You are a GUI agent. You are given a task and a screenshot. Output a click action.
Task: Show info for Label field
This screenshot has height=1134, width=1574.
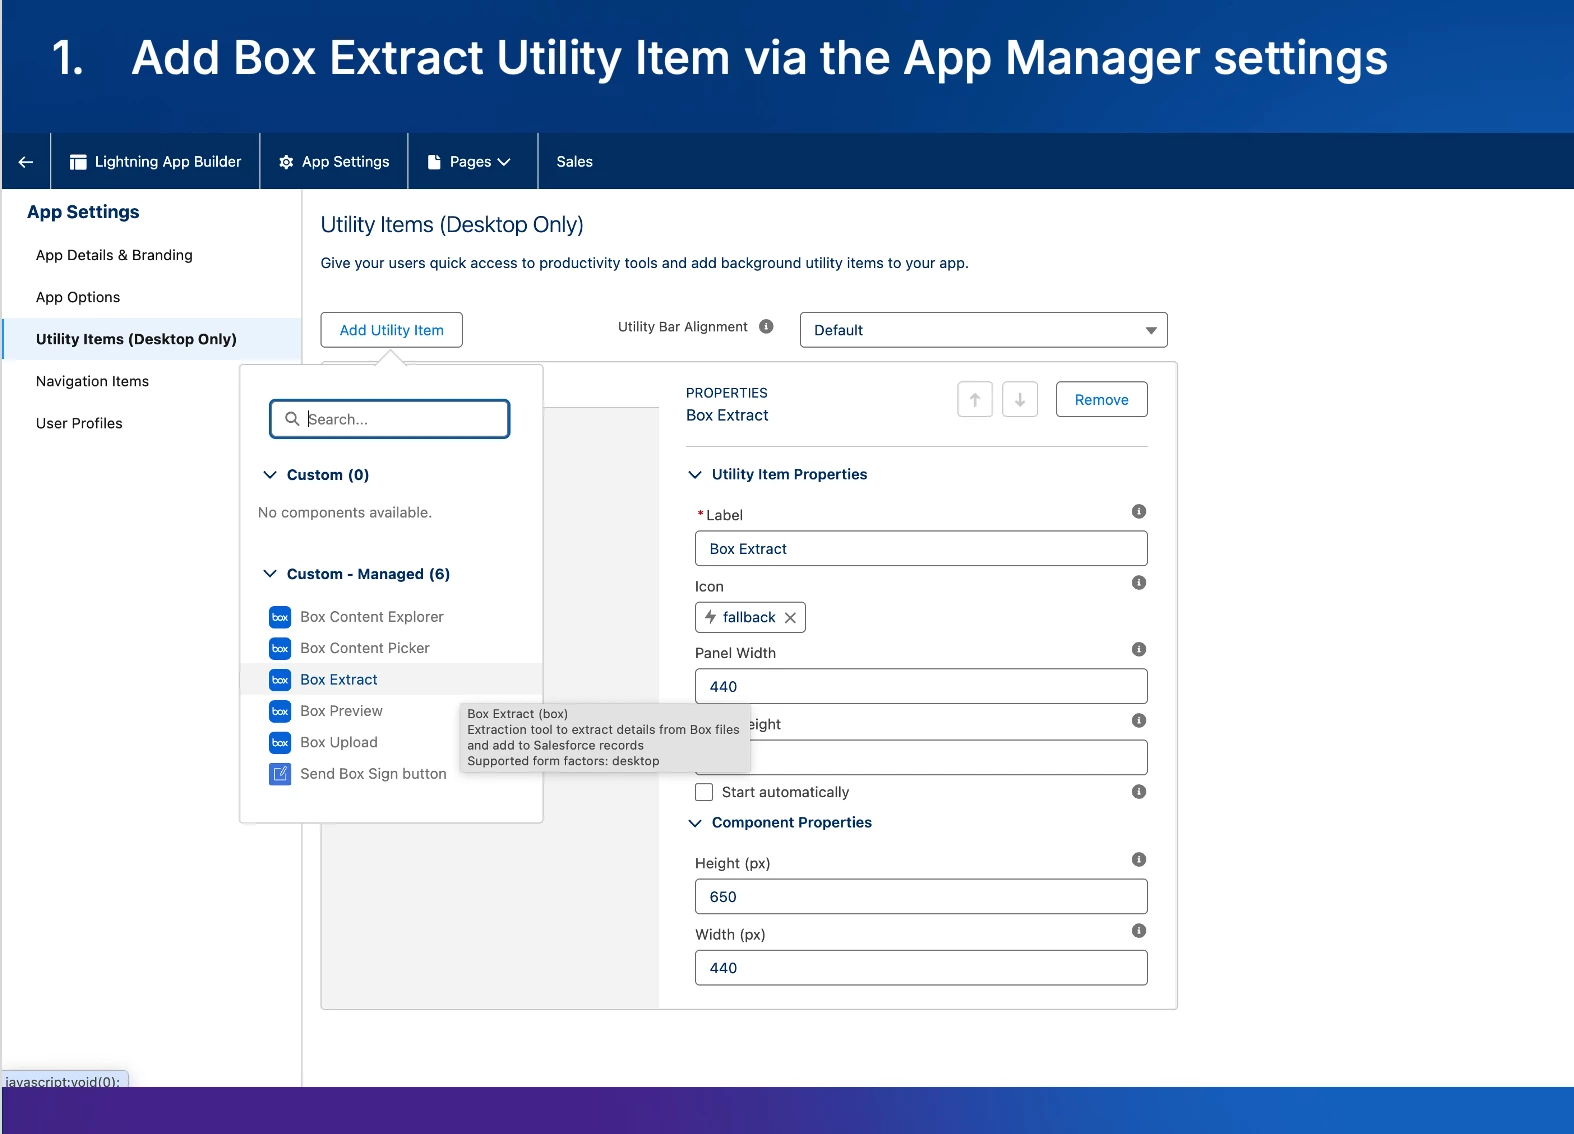click(x=1139, y=512)
